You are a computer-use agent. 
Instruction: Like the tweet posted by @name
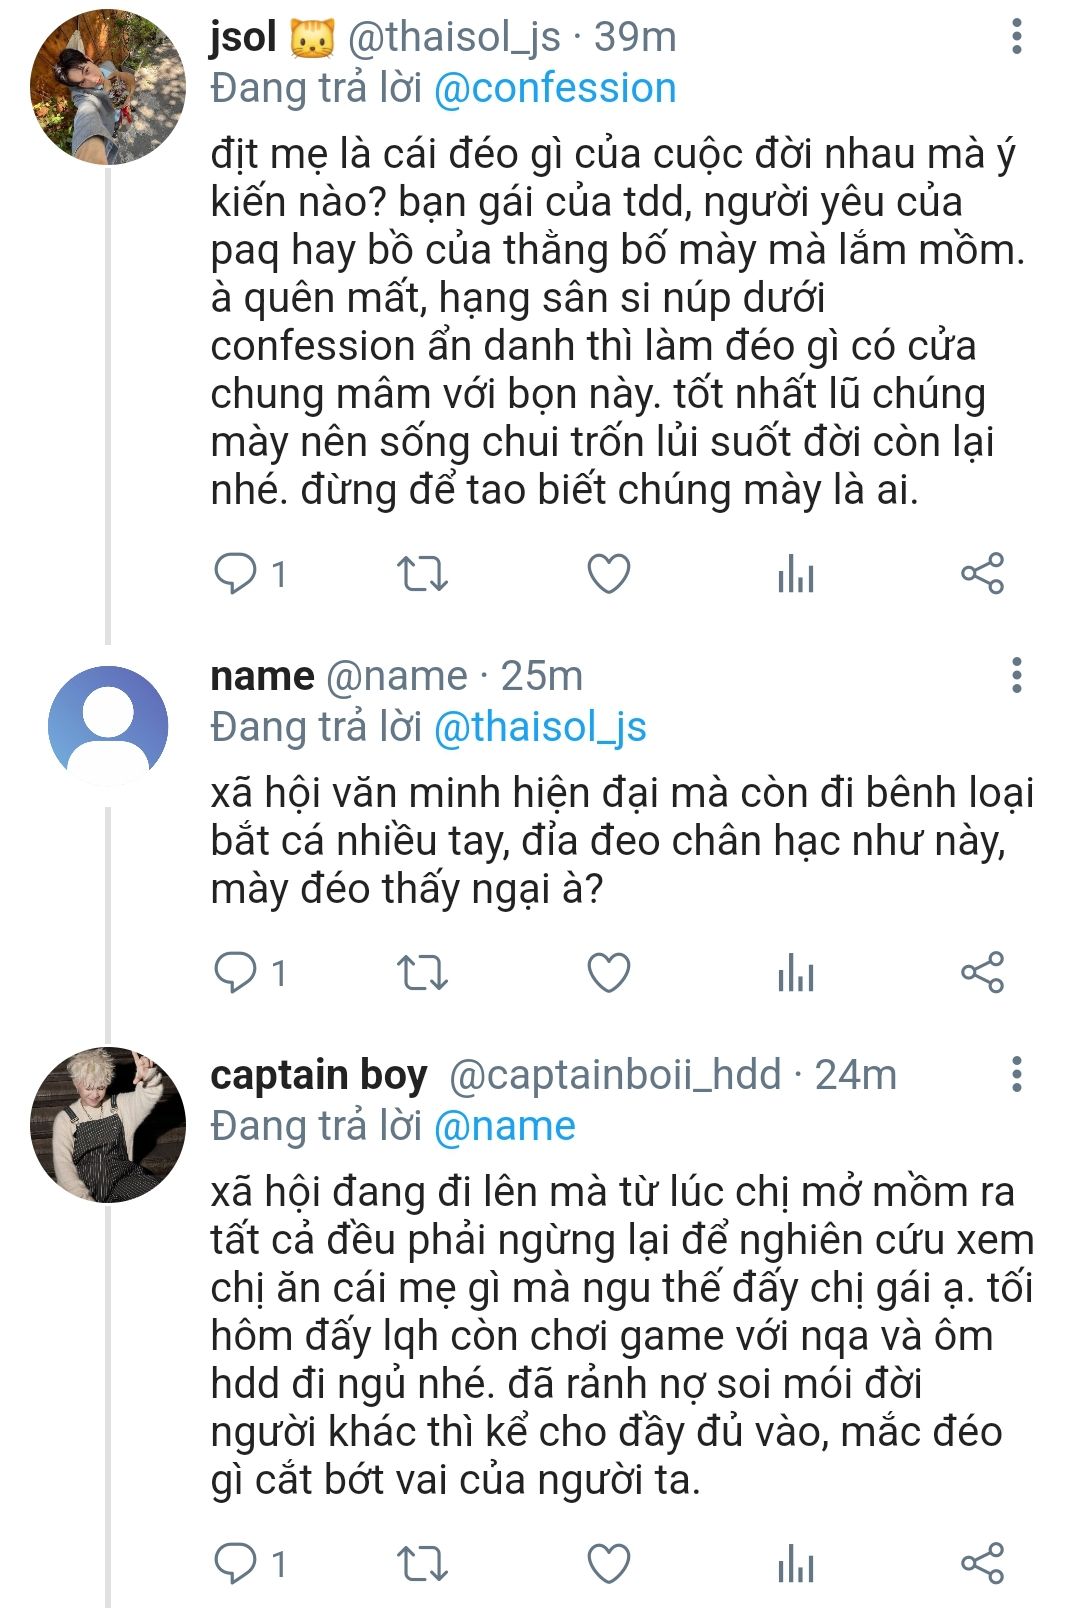pyautogui.click(x=608, y=972)
